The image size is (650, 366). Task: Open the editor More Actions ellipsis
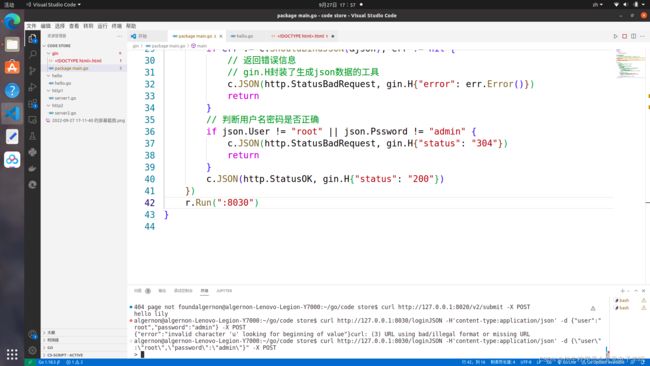[x=642, y=36]
